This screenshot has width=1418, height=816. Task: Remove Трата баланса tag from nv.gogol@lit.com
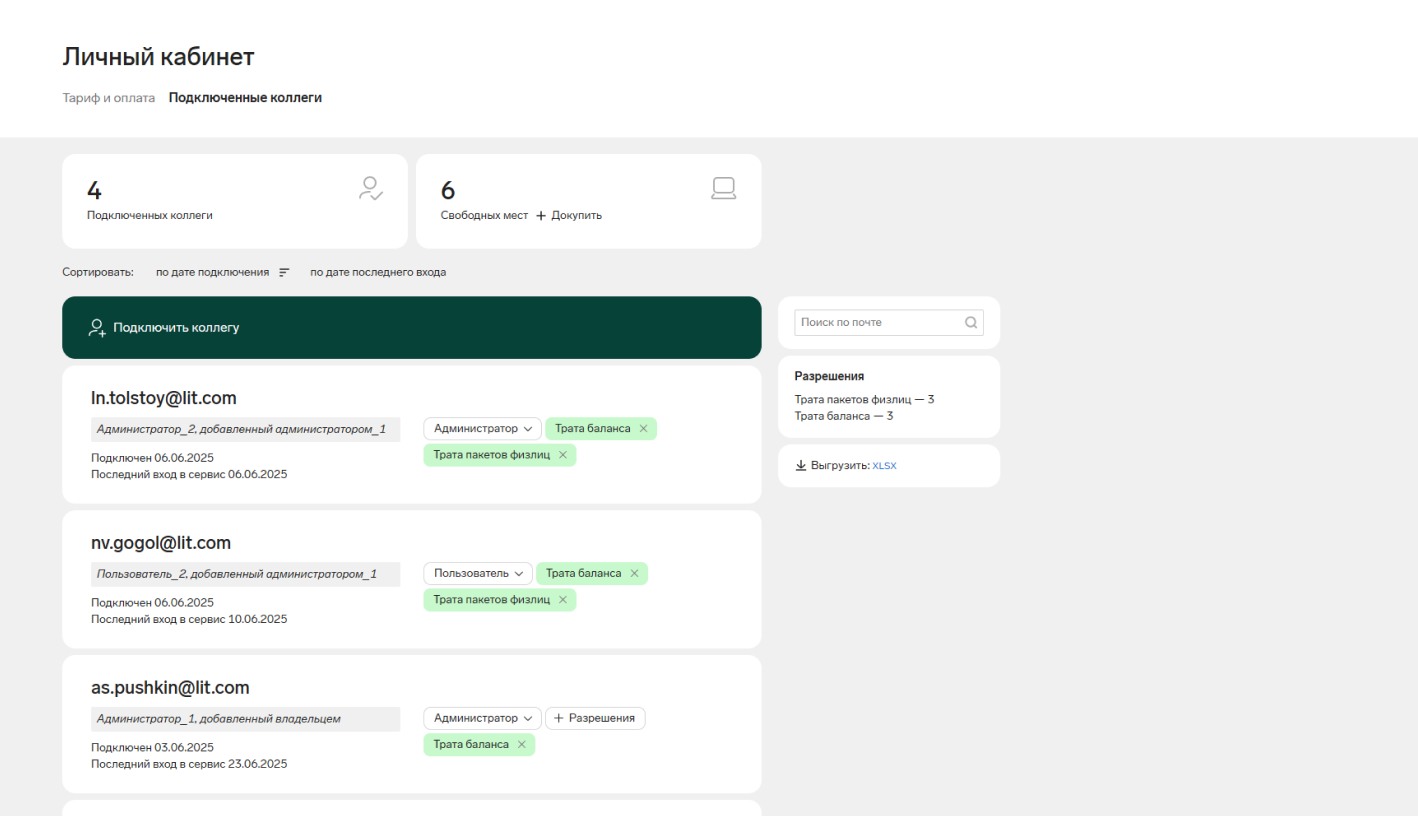click(x=634, y=573)
